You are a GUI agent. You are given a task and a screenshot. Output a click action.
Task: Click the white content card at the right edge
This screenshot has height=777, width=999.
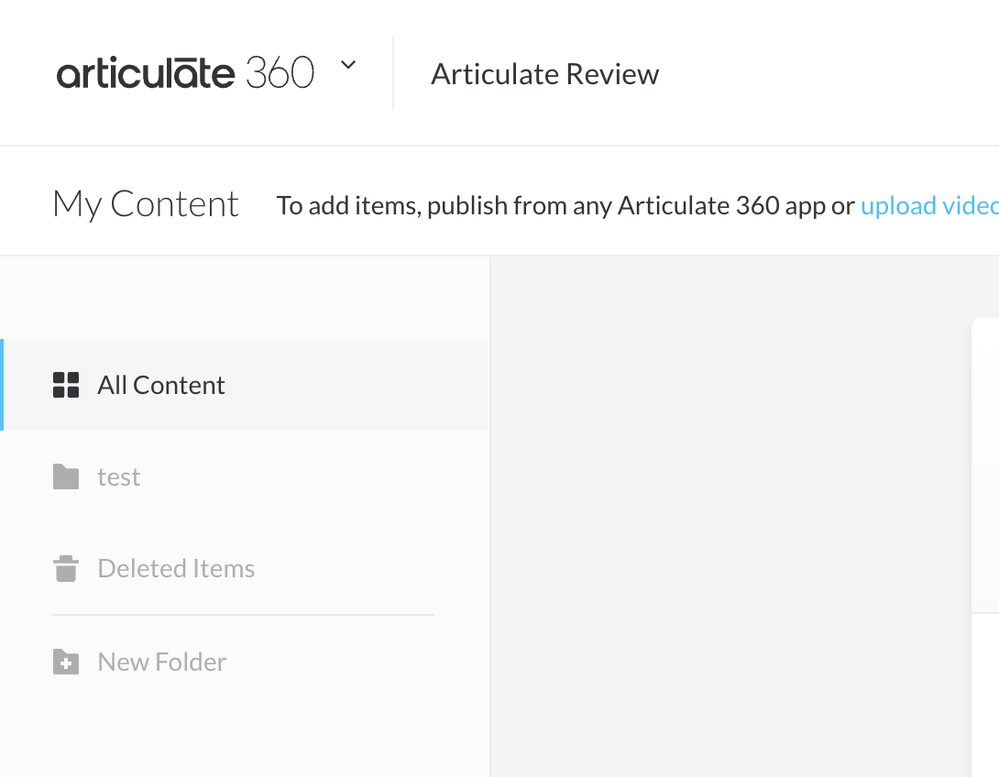(x=985, y=460)
